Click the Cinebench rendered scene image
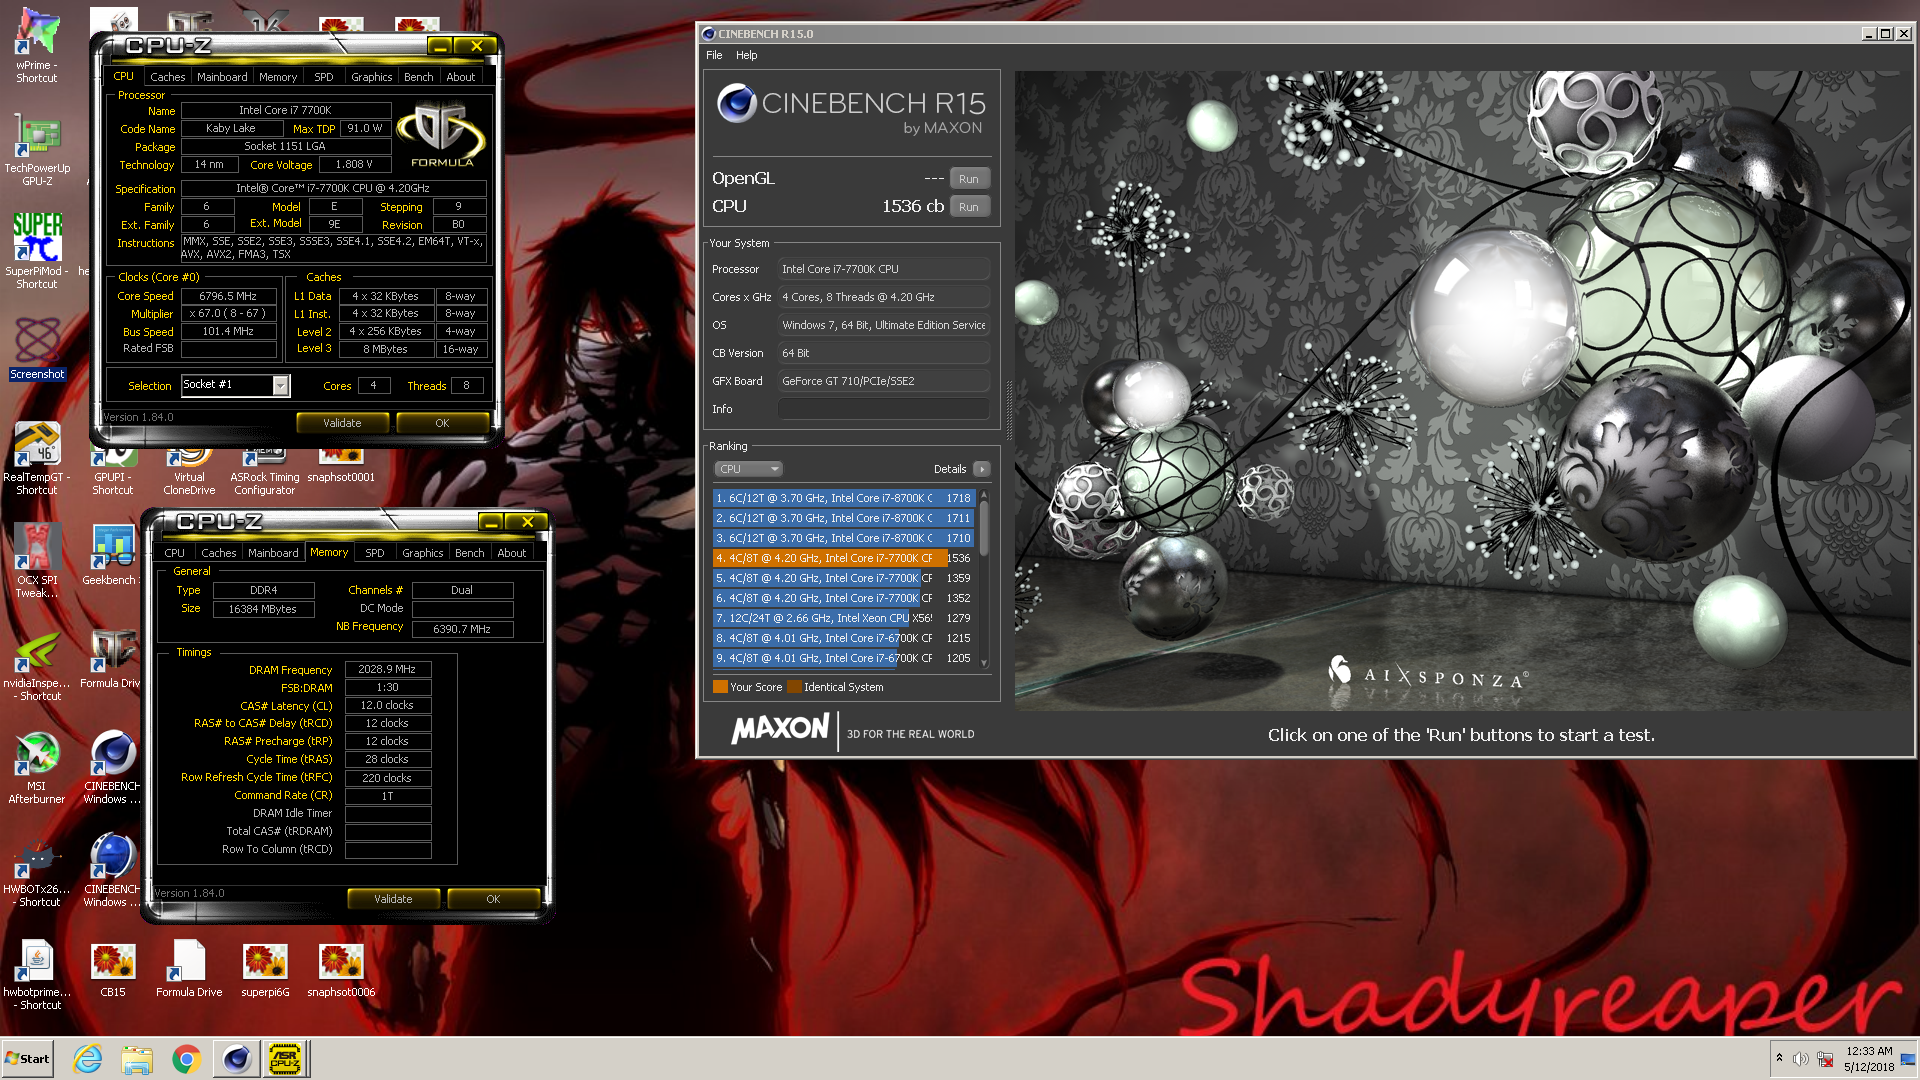 tap(1461, 390)
